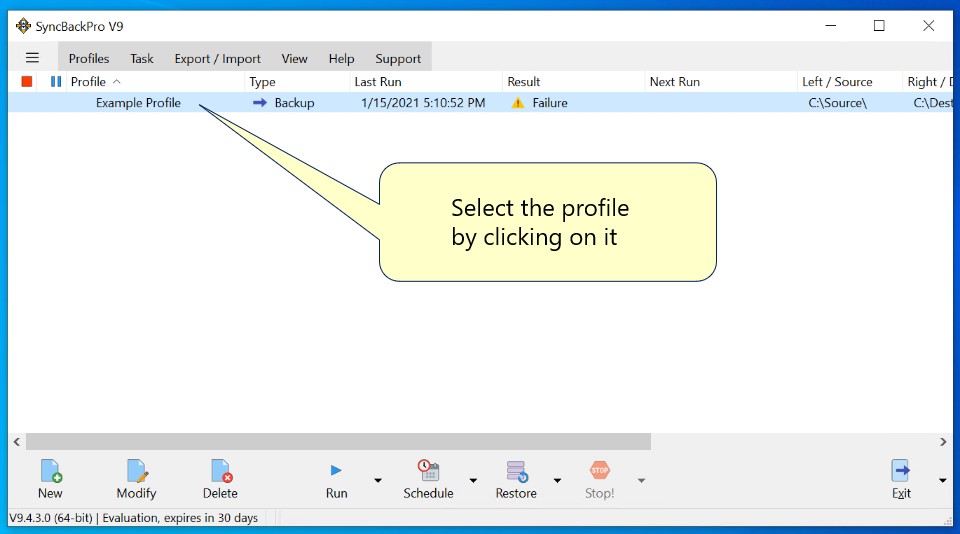Maximize the SyncBackPro window

coord(879,26)
